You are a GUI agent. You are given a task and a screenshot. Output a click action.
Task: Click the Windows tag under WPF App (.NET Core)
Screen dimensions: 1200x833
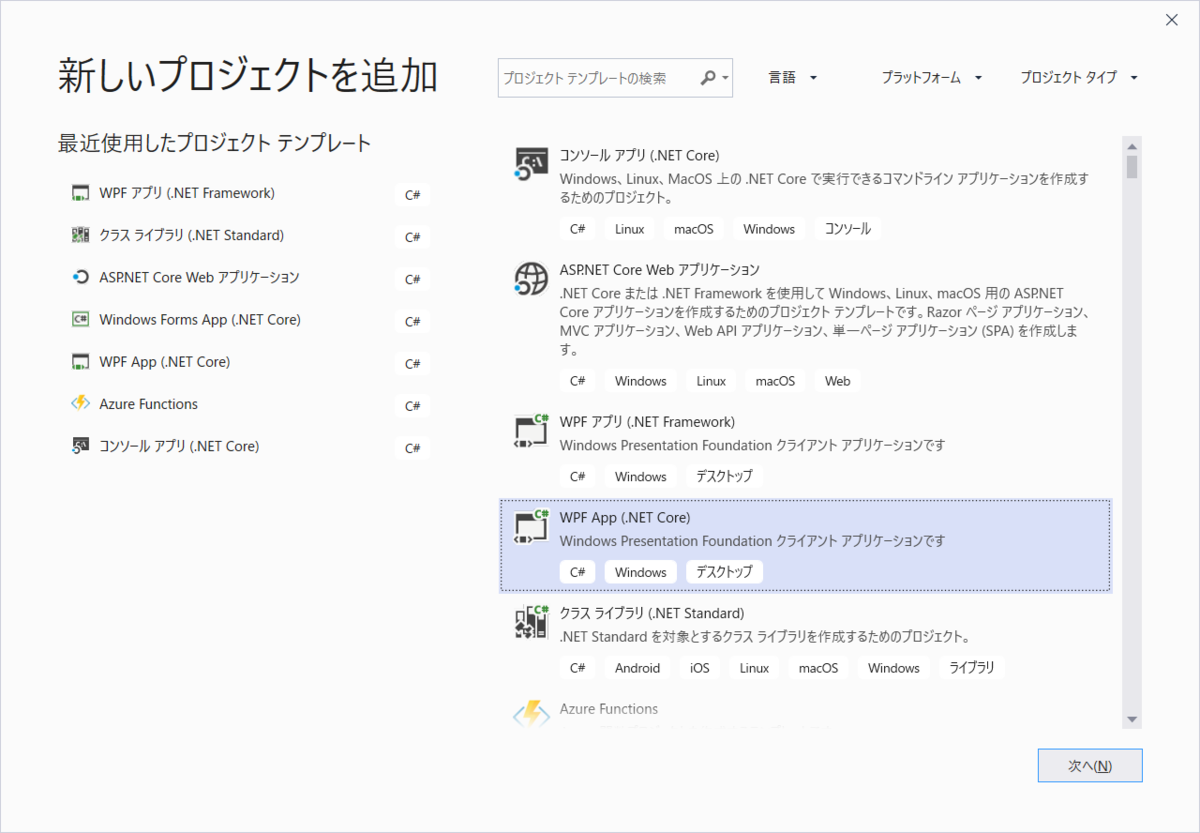(x=640, y=573)
